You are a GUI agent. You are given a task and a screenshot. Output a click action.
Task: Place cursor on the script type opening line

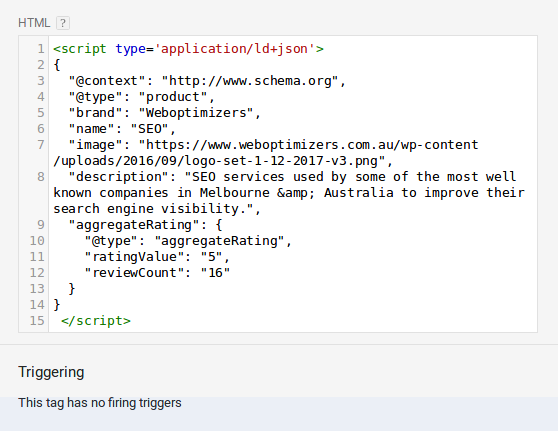pyautogui.click(x=188, y=49)
